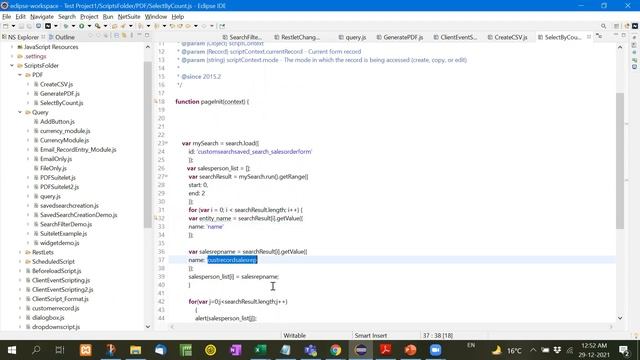Click the Search magnifier icon at top right
The width and height of the screenshot is (640, 360).
pyautogui.click(x=603, y=26)
